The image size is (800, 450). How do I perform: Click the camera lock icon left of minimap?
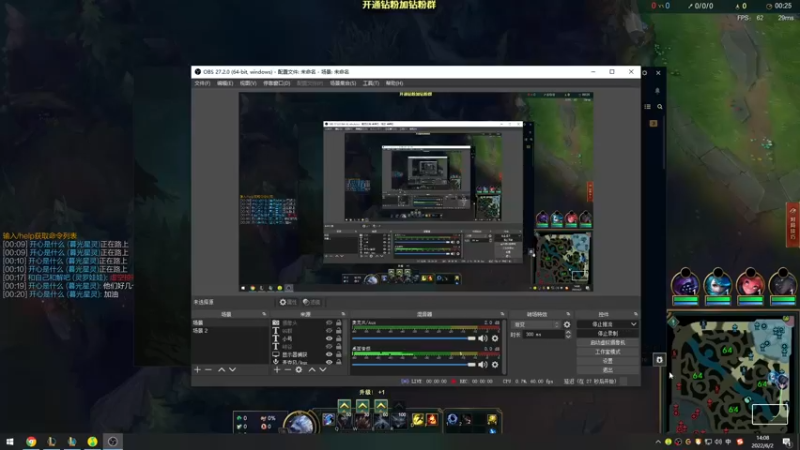pos(659,360)
